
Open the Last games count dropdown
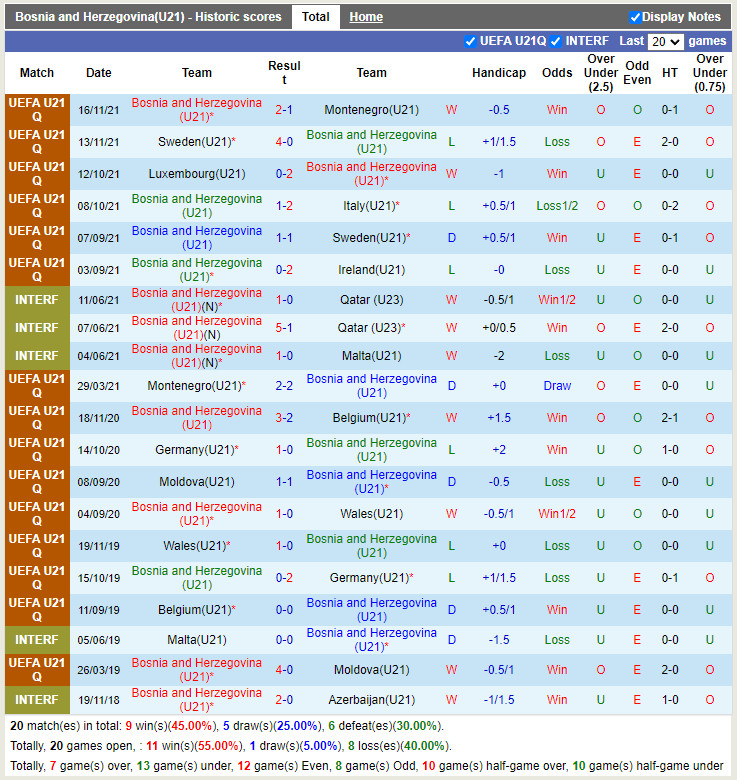(x=665, y=42)
